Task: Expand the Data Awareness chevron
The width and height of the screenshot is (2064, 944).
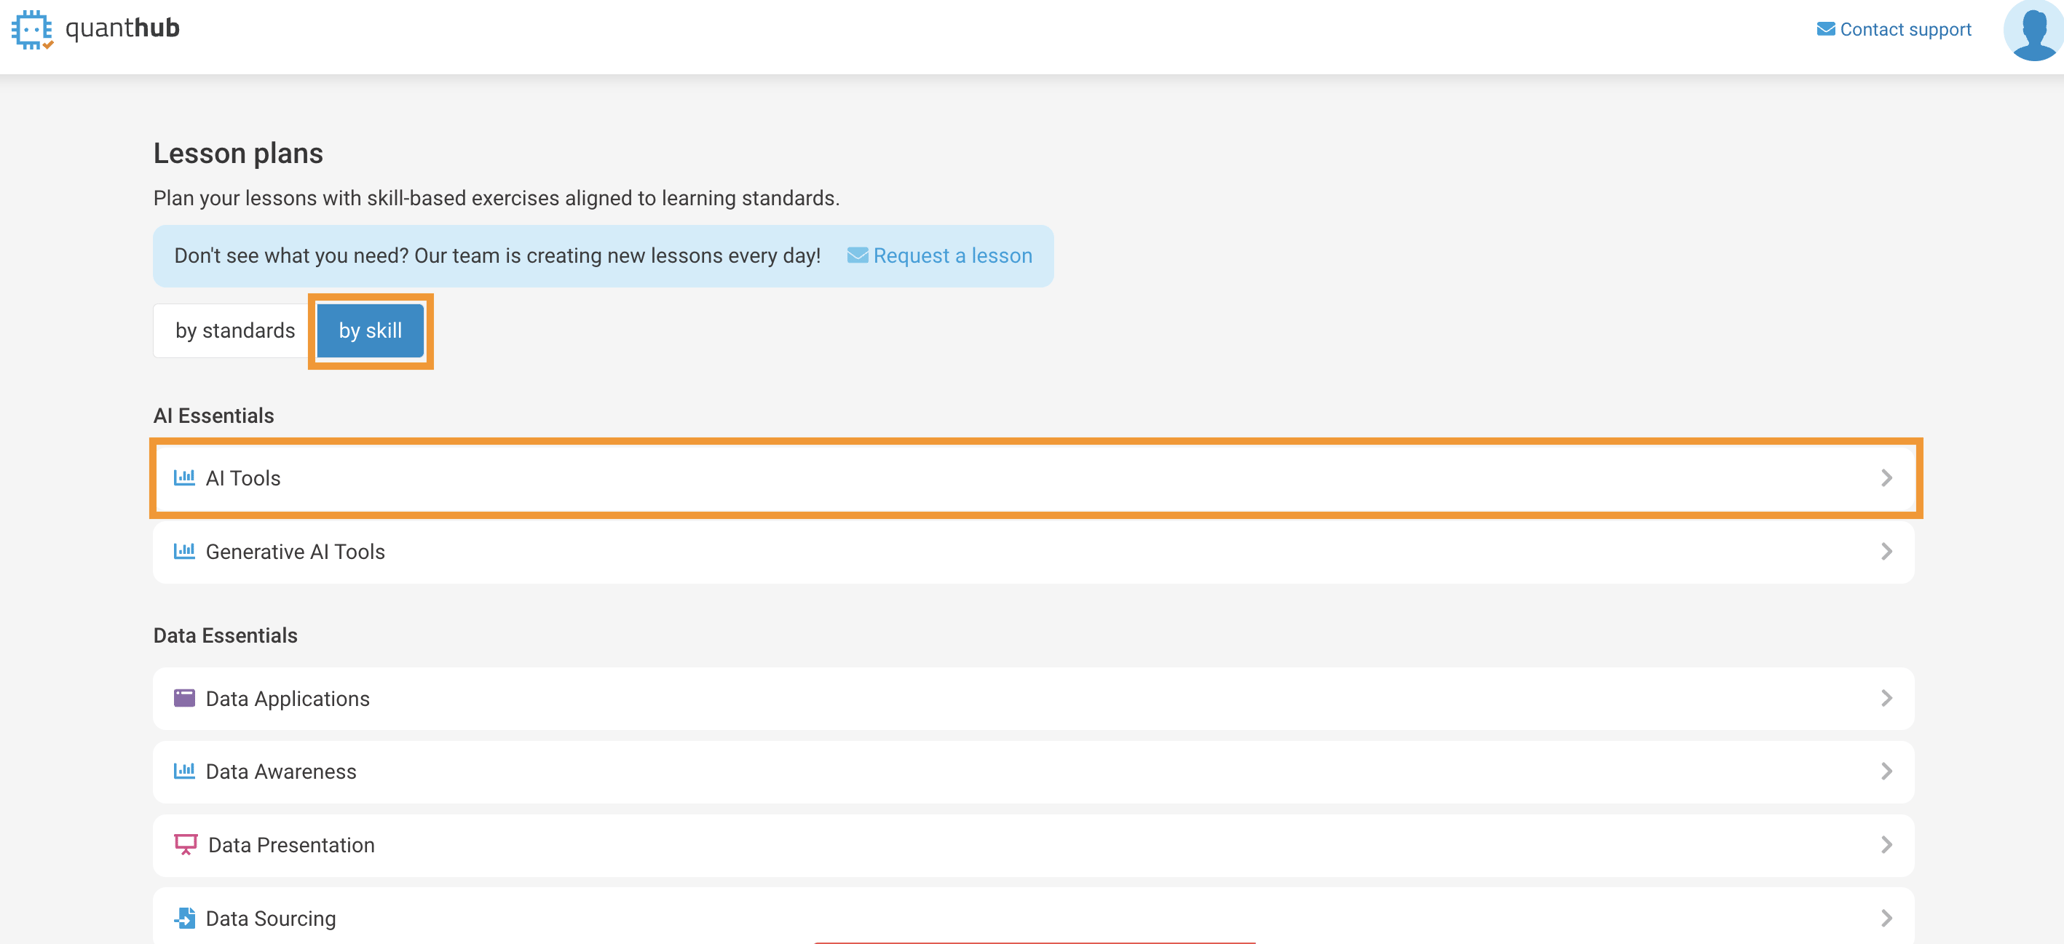Action: click(x=1886, y=771)
